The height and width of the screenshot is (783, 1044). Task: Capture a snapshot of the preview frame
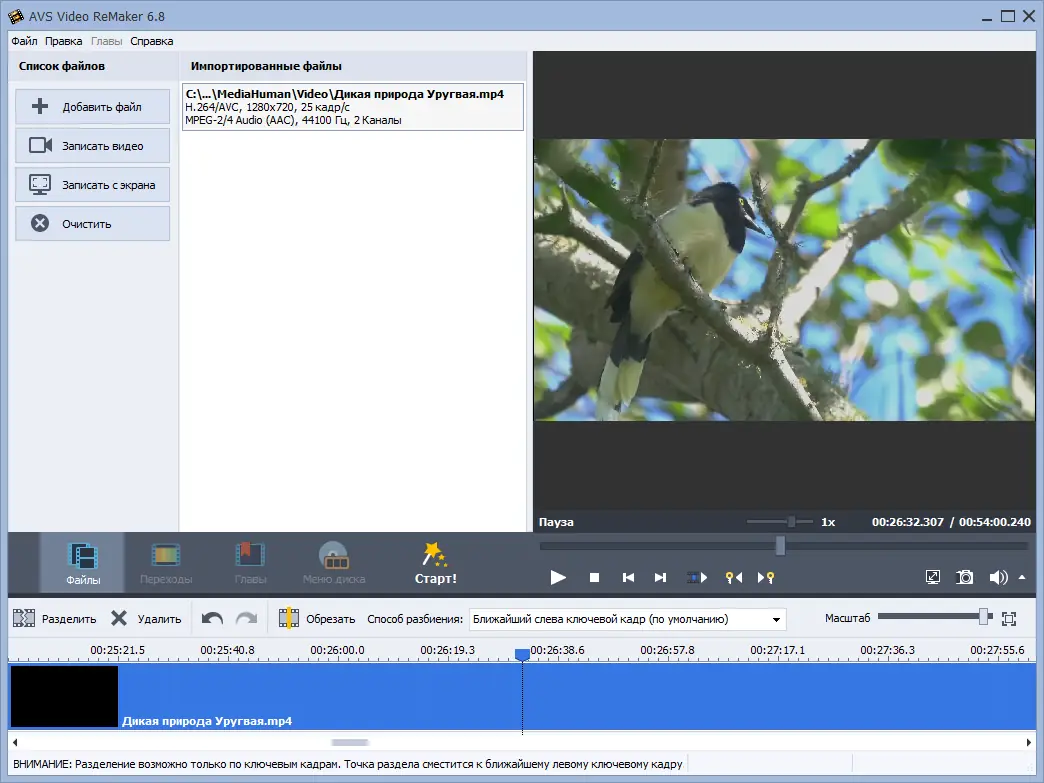(964, 577)
